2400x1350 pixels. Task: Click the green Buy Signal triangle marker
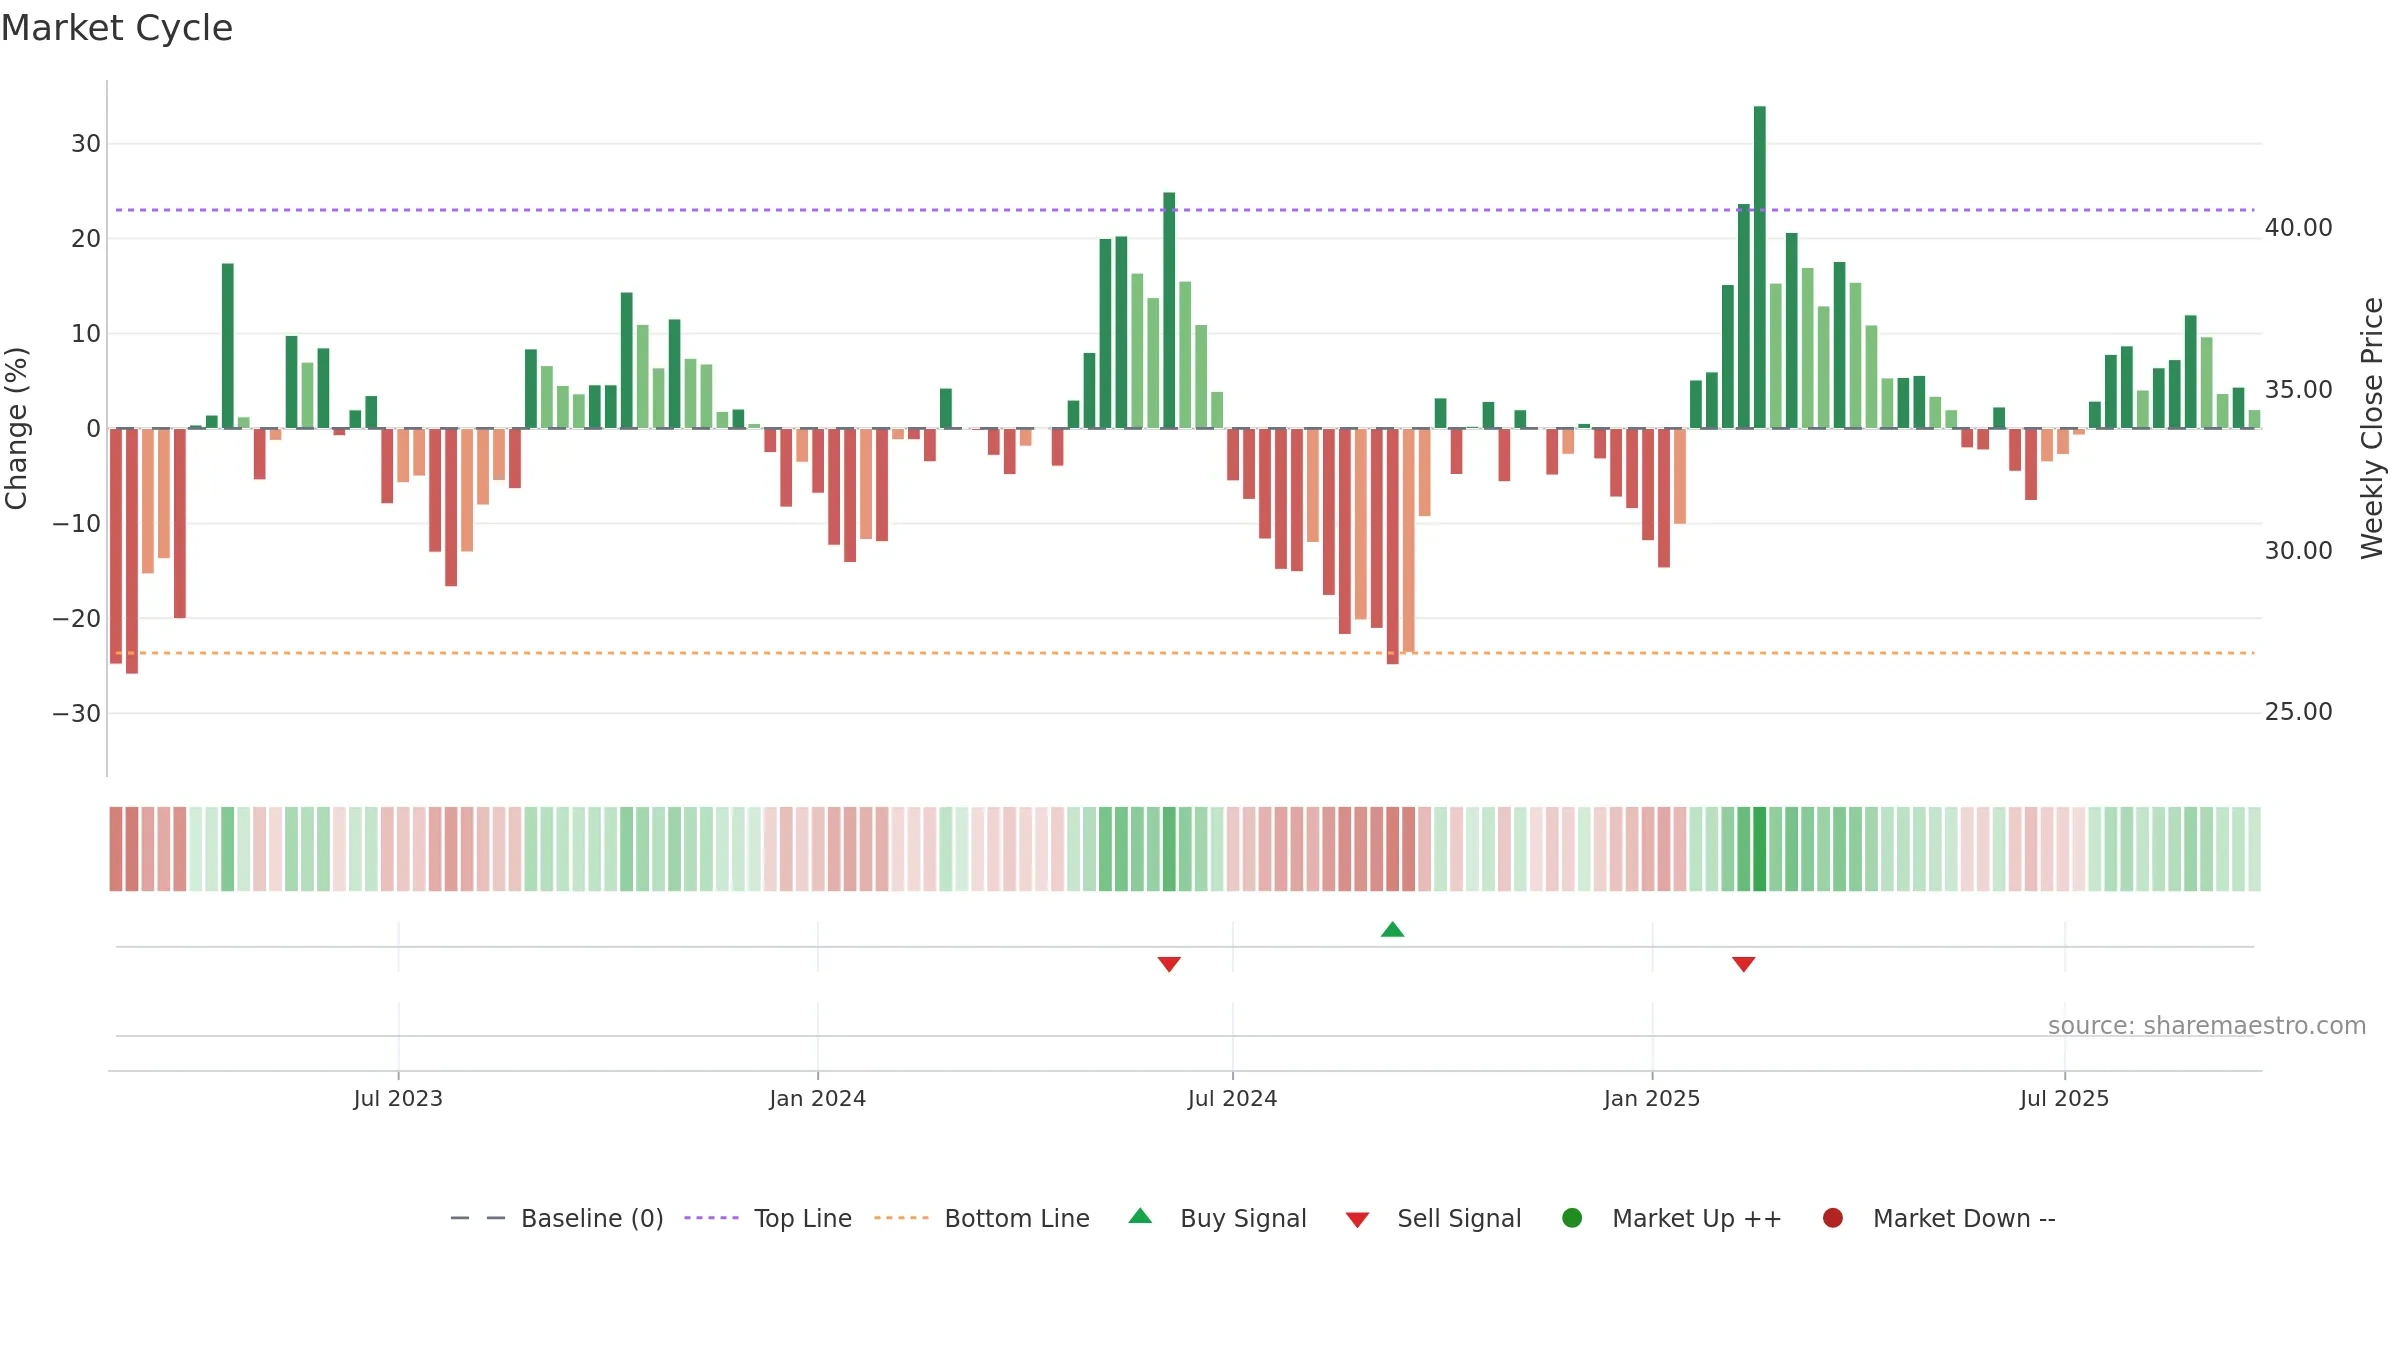1392,929
